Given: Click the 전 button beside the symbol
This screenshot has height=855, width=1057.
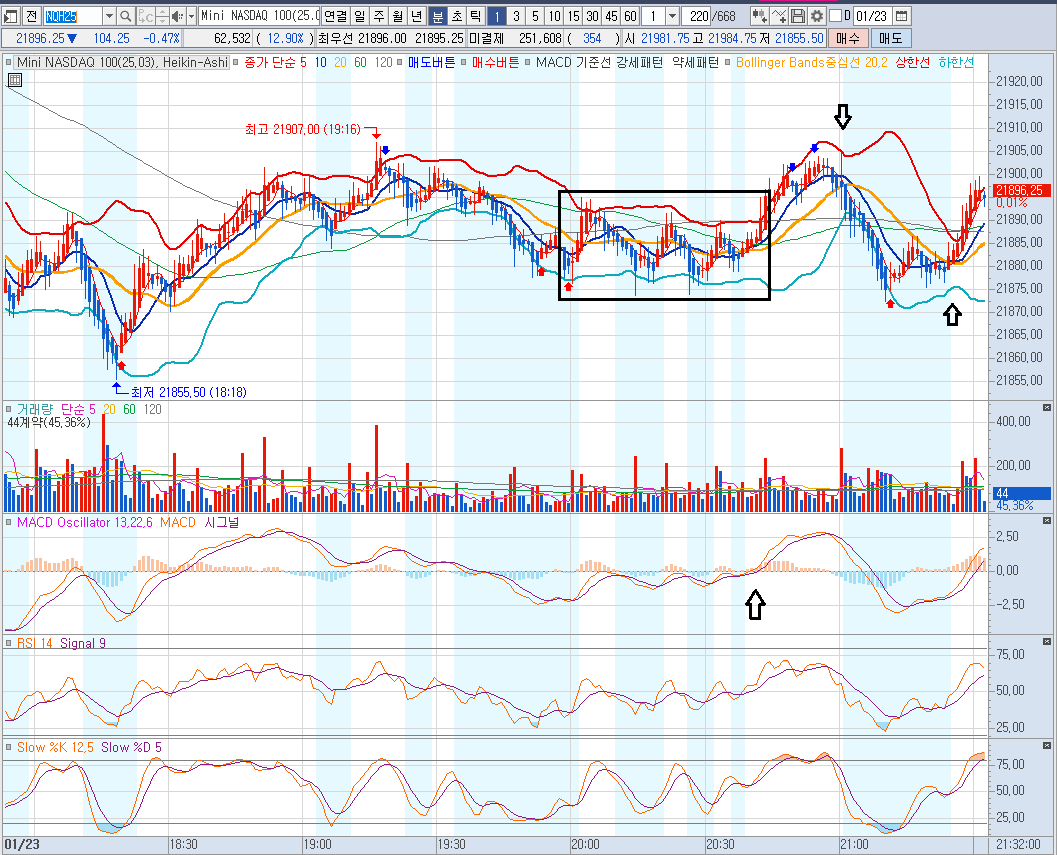Looking at the screenshot, I should [32, 16].
